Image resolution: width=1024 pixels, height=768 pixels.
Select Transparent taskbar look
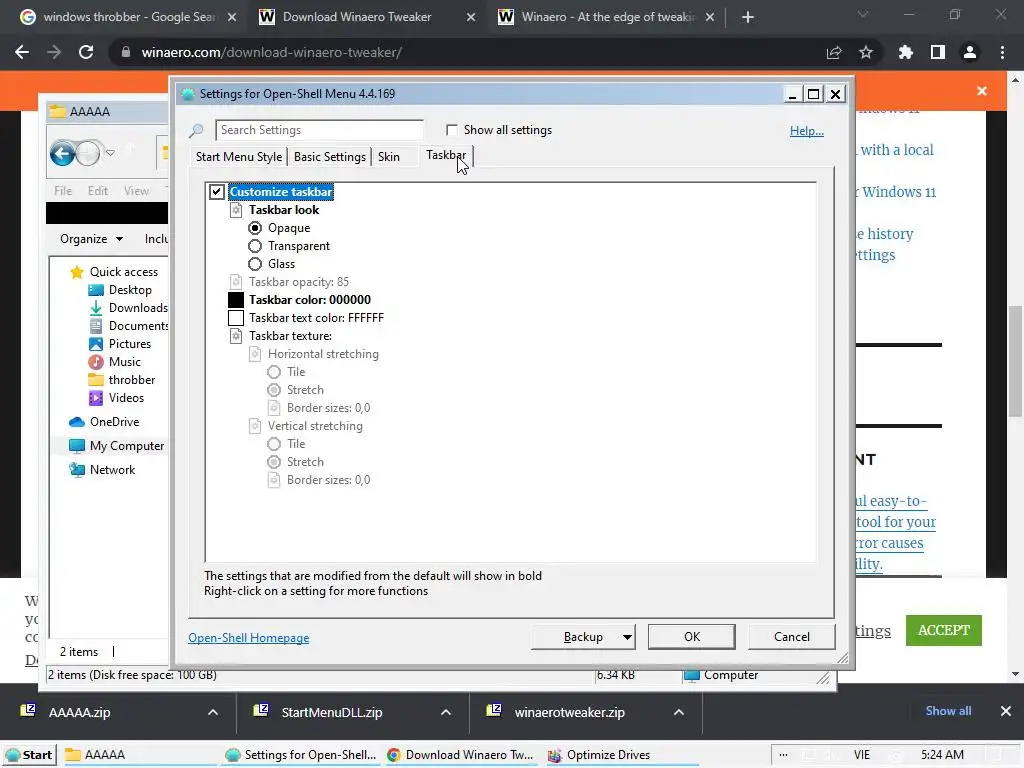click(x=255, y=246)
